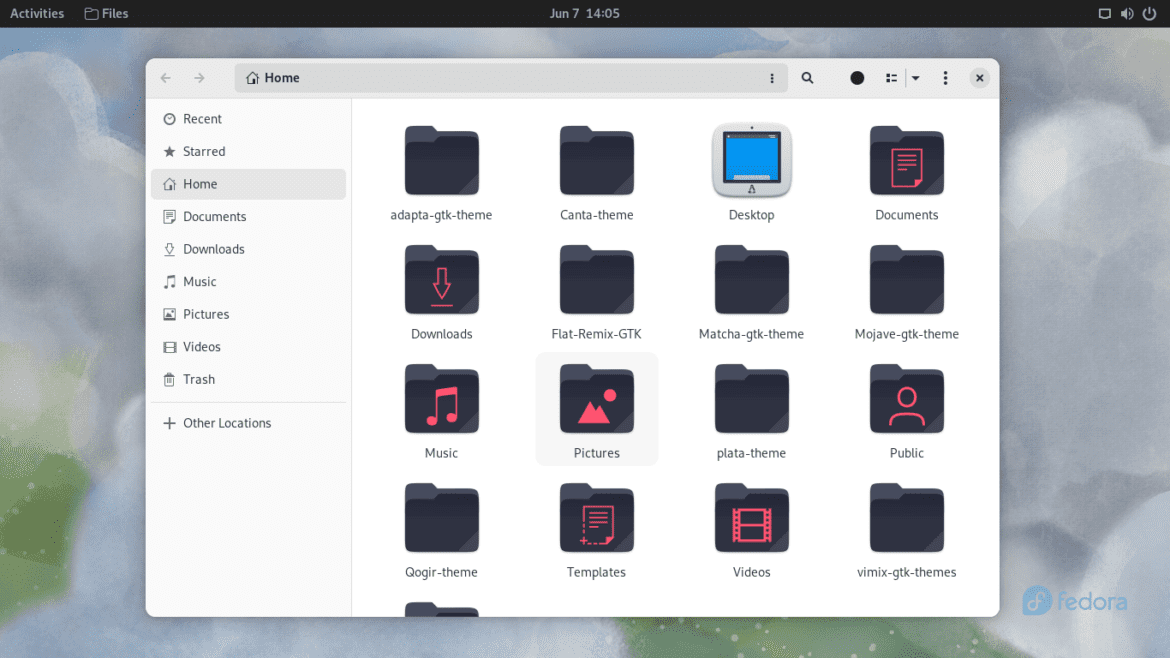Viewport: 1170px width, 658px height.
Task: Click the power icon in the system tray
Action: click(x=1150, y=13)
